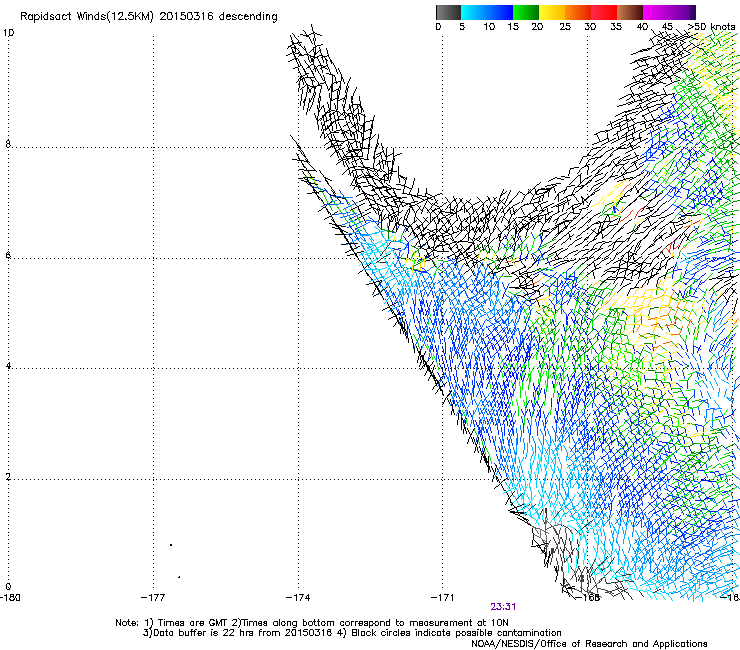Click the '-177' longitude axis label
This screenshot has height=650, width=740.
[153, 598]
